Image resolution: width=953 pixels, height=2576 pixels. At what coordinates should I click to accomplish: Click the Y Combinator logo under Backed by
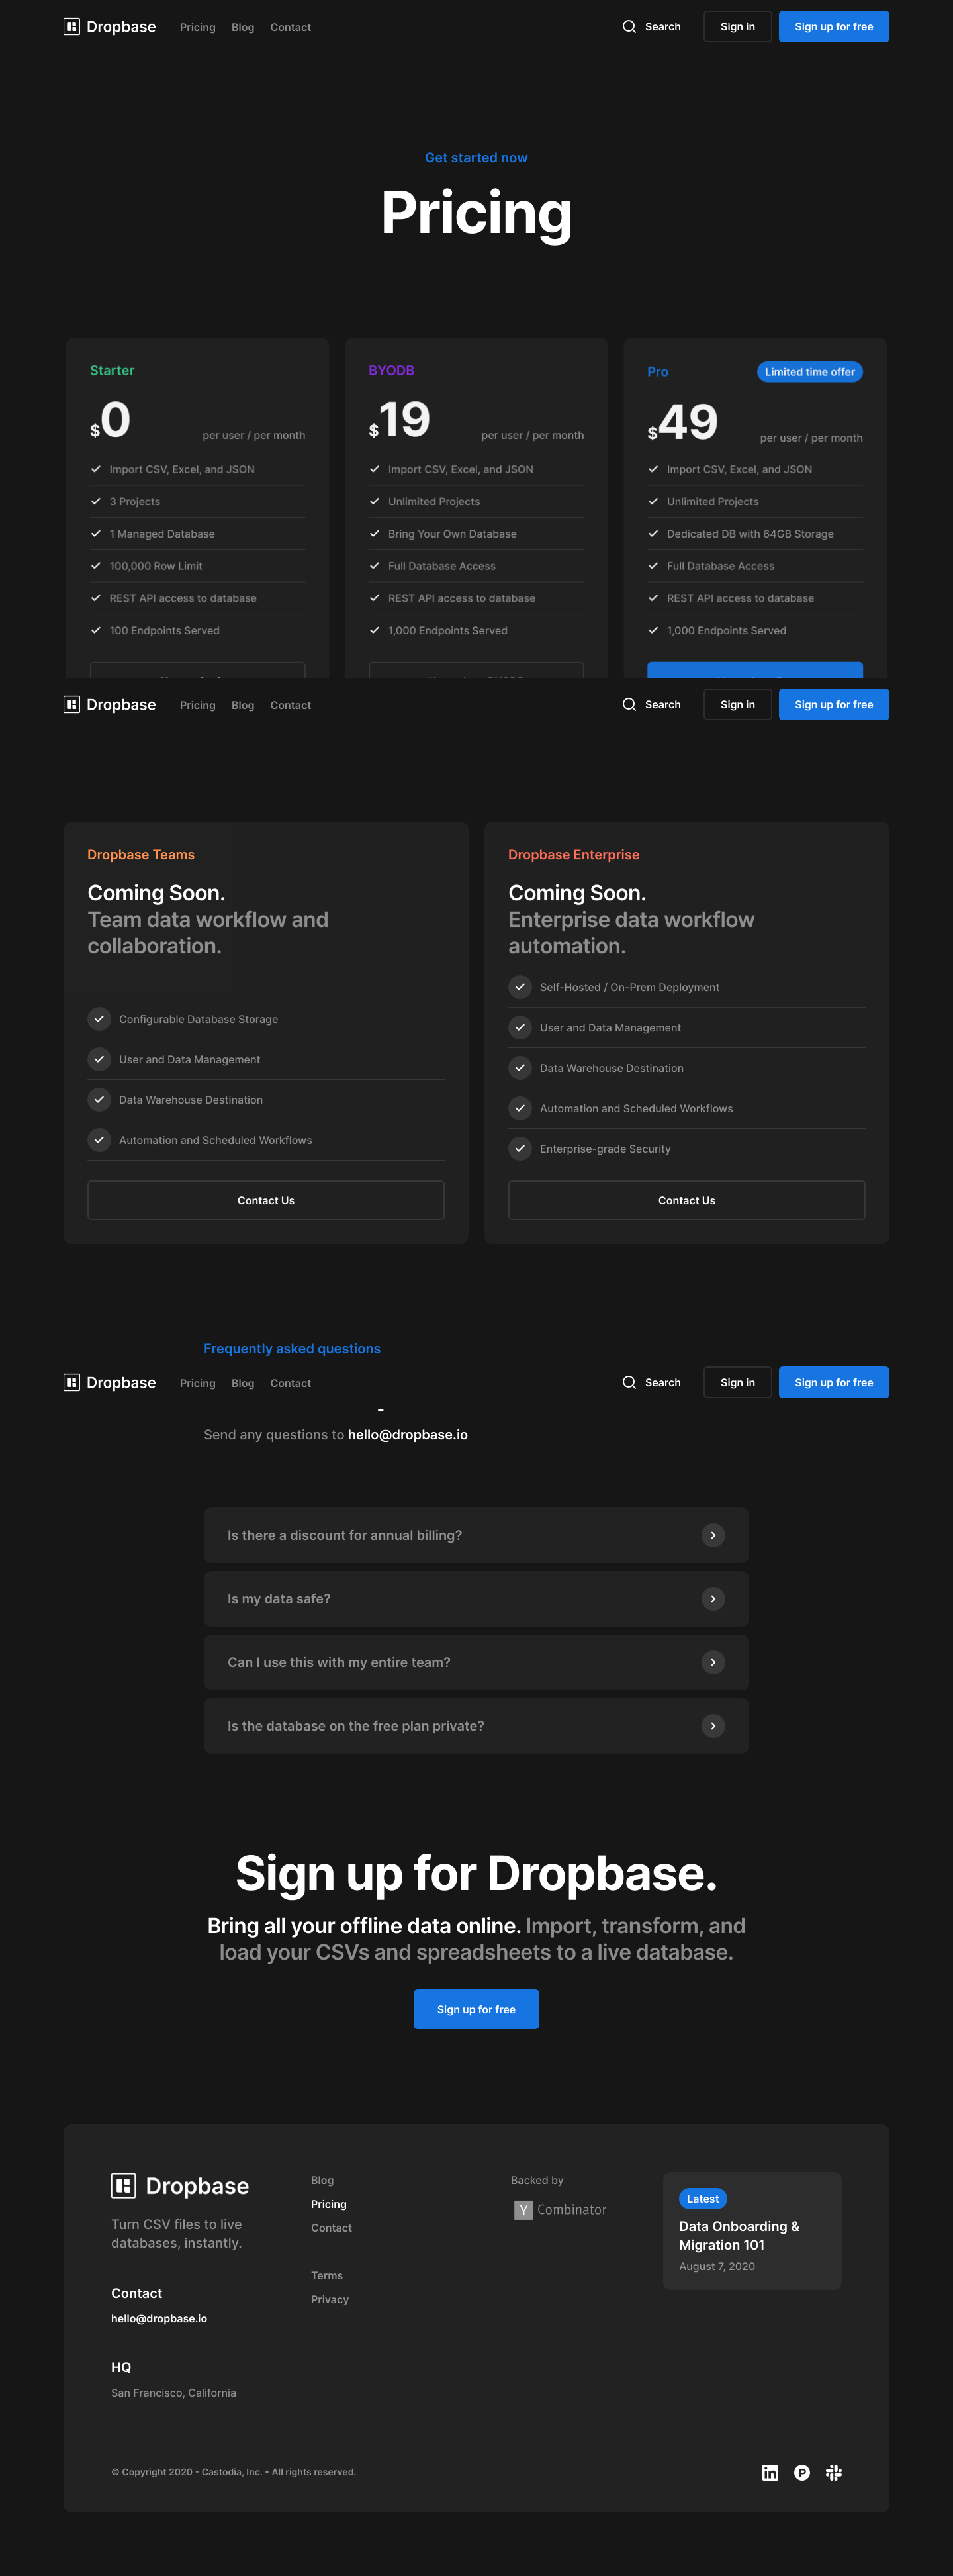560,2209
